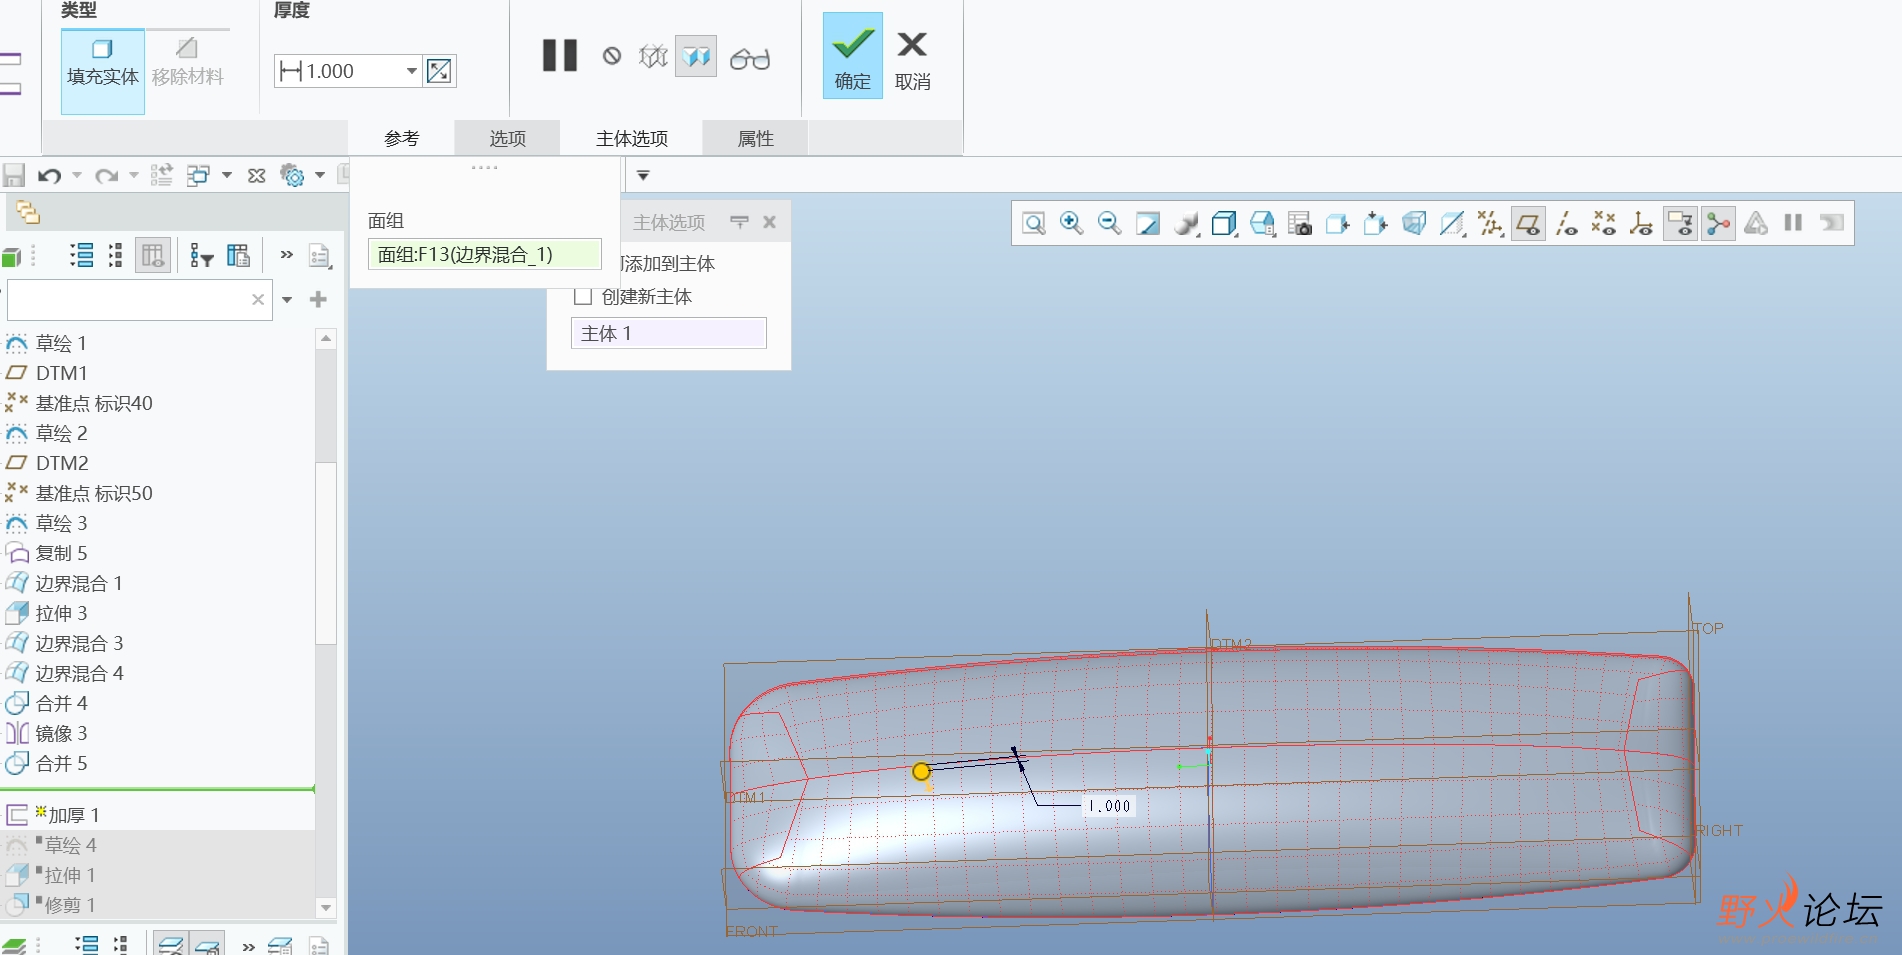This screenshot has width=1902, height=955.
Task: Expand the toolbar overflow chevrons in model tree
Action: 287,255
